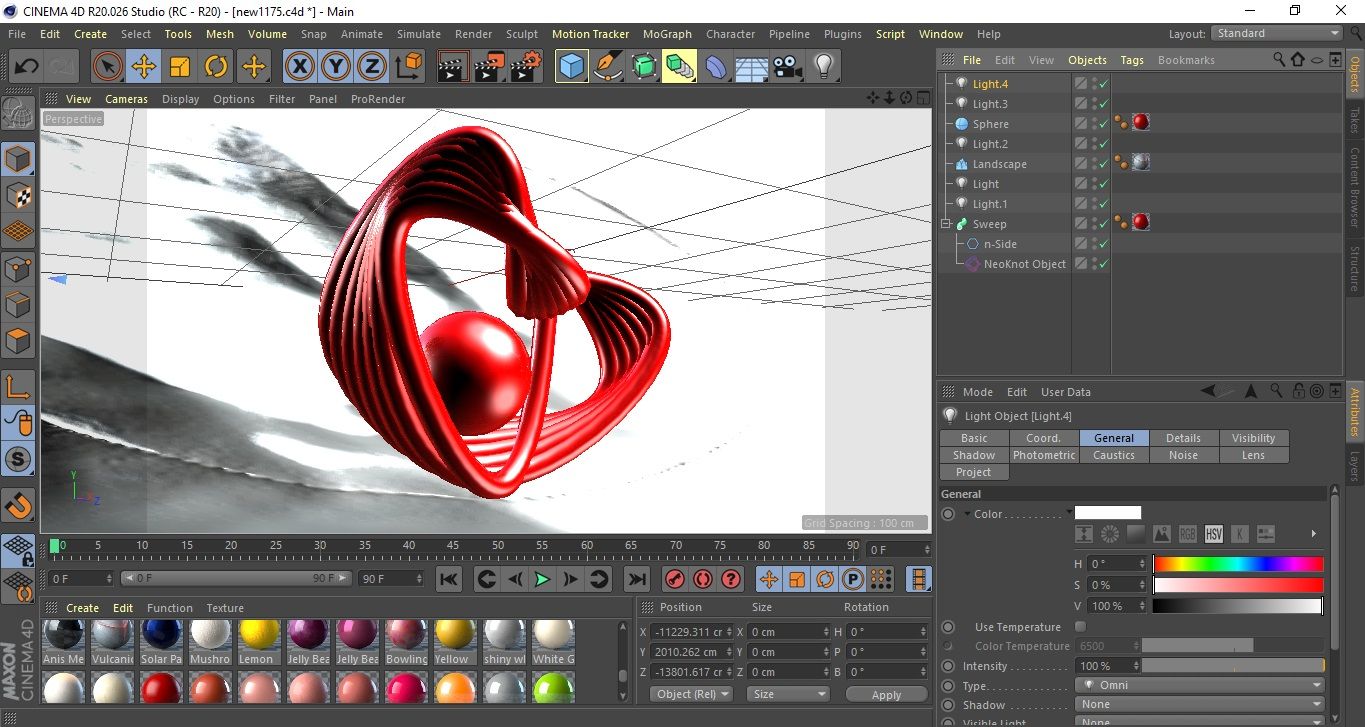The image size is (1365, 727).
Task: Add a Cube primitive object
Action: coord(572,67)
